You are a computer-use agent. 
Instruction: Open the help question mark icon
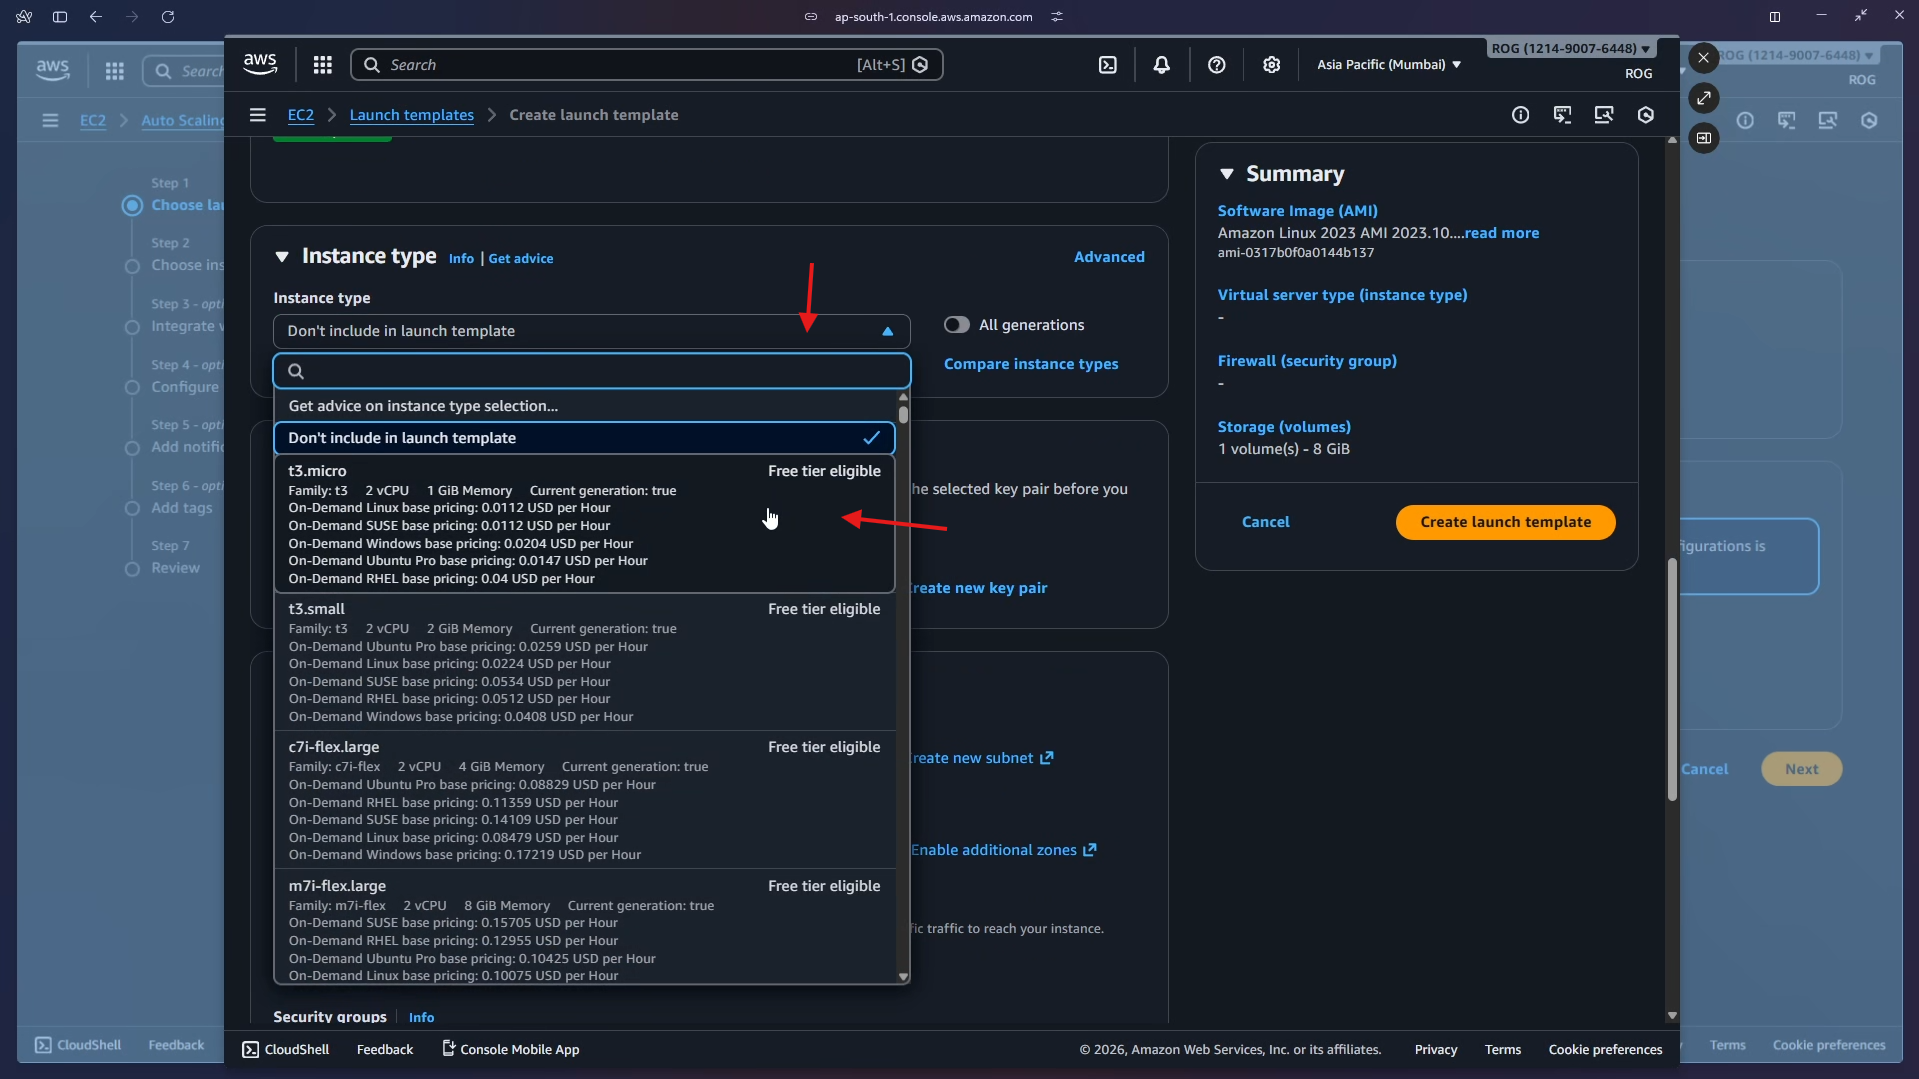tap(1216, 64)
